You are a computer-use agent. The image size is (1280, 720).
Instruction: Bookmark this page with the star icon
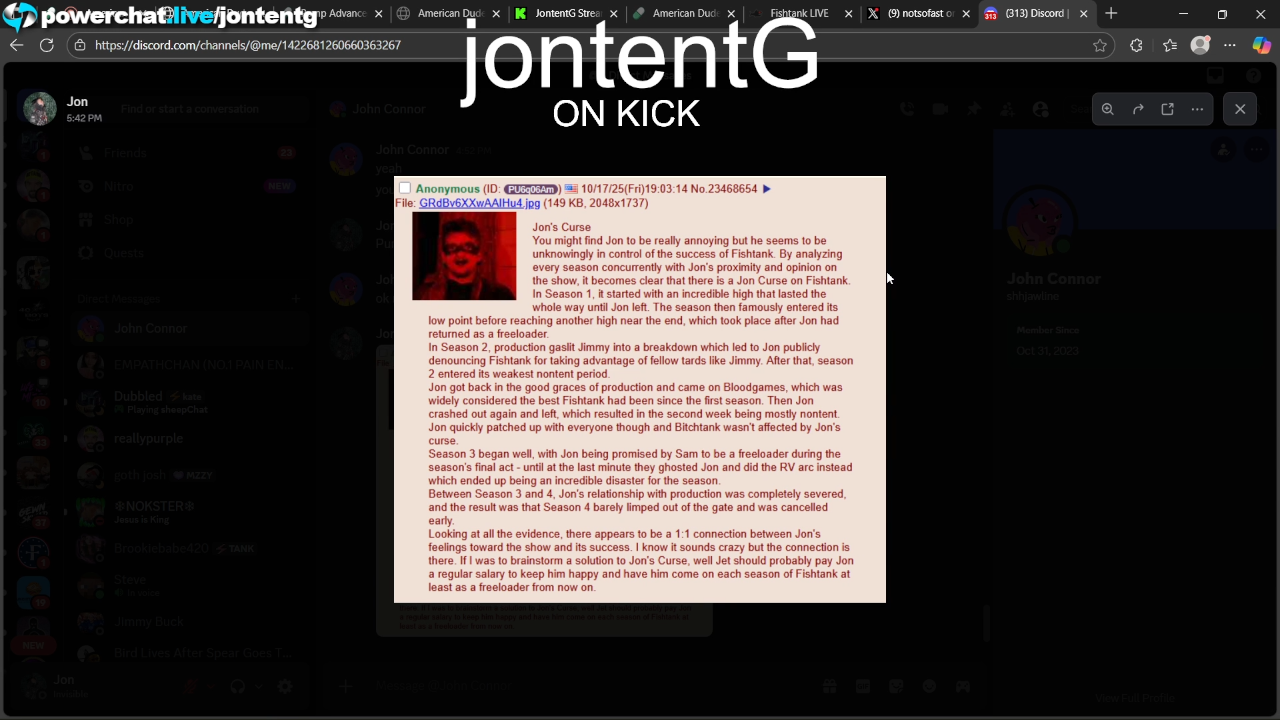point(1100,45)
